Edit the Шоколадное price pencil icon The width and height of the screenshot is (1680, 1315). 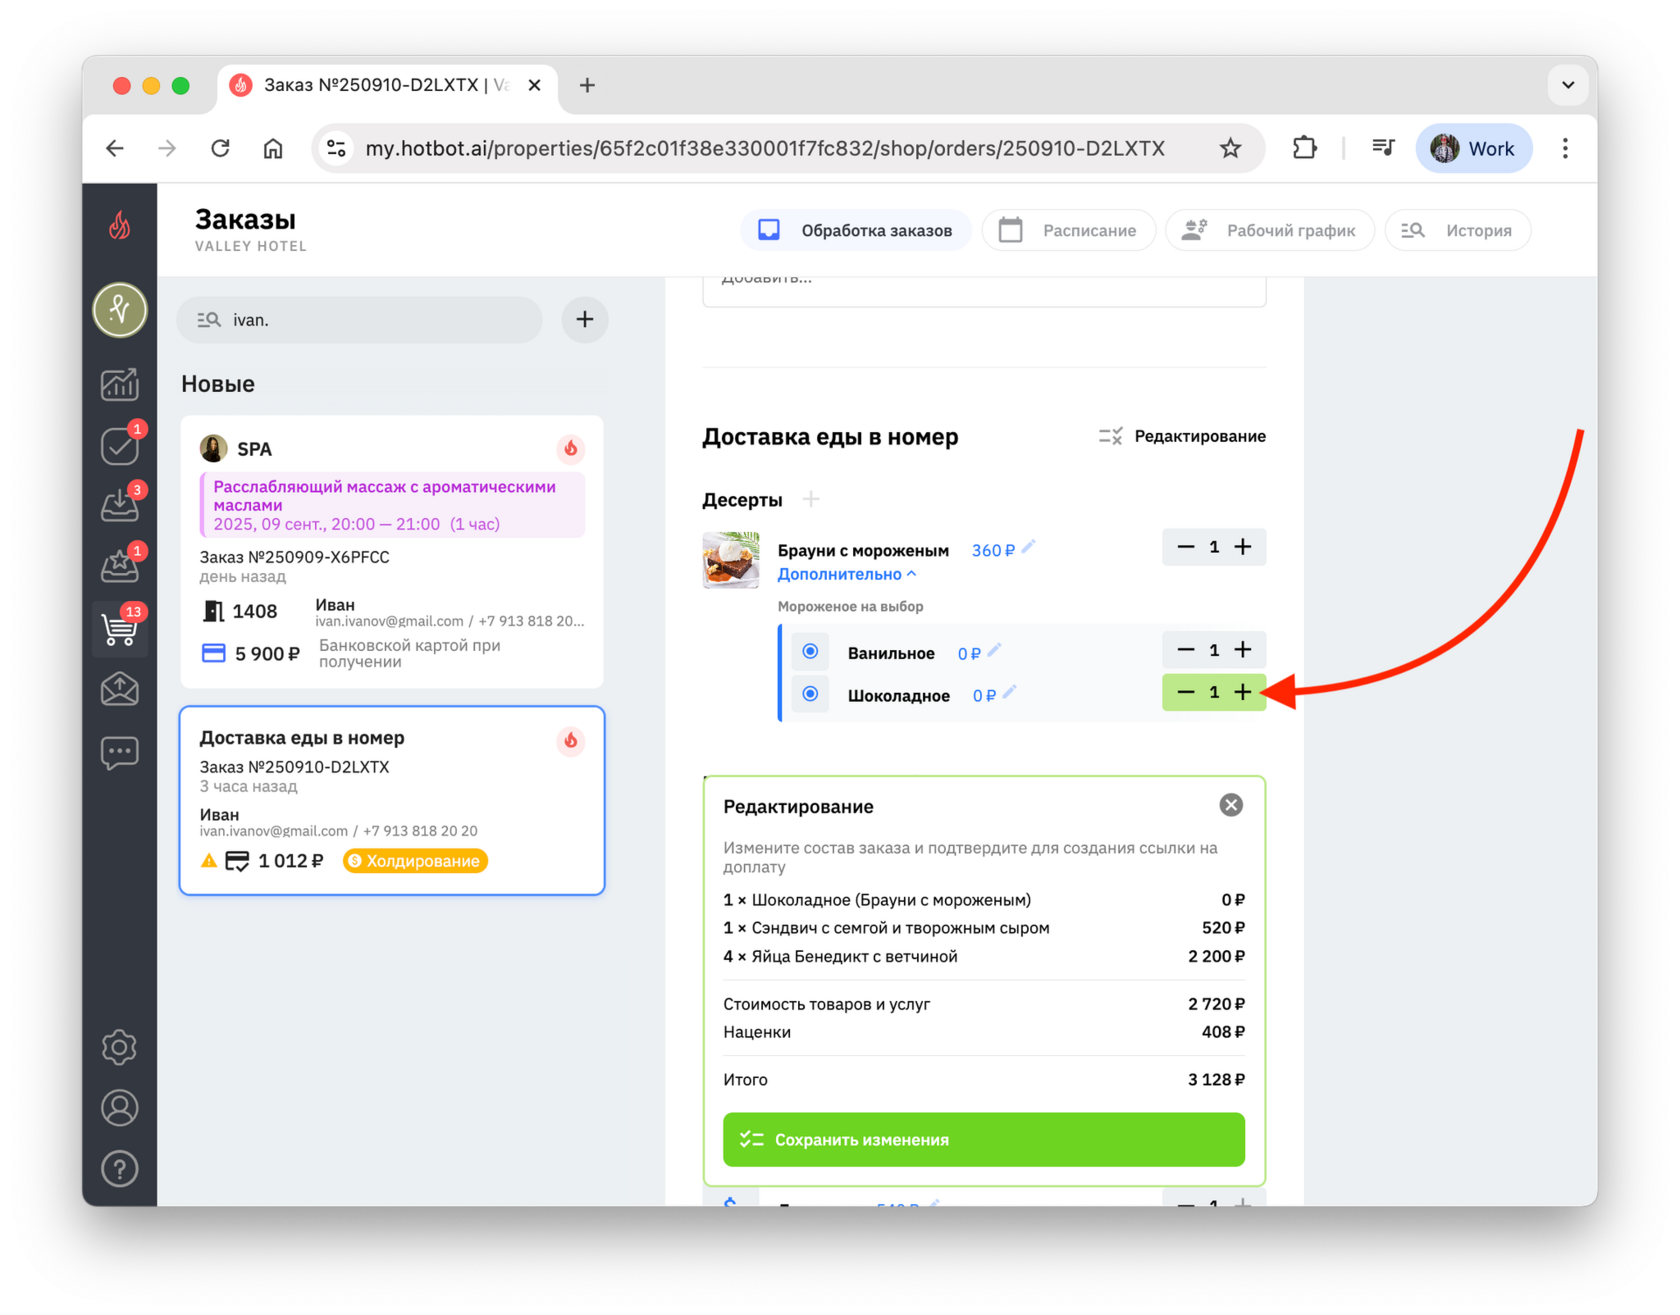pos(1010,692)
